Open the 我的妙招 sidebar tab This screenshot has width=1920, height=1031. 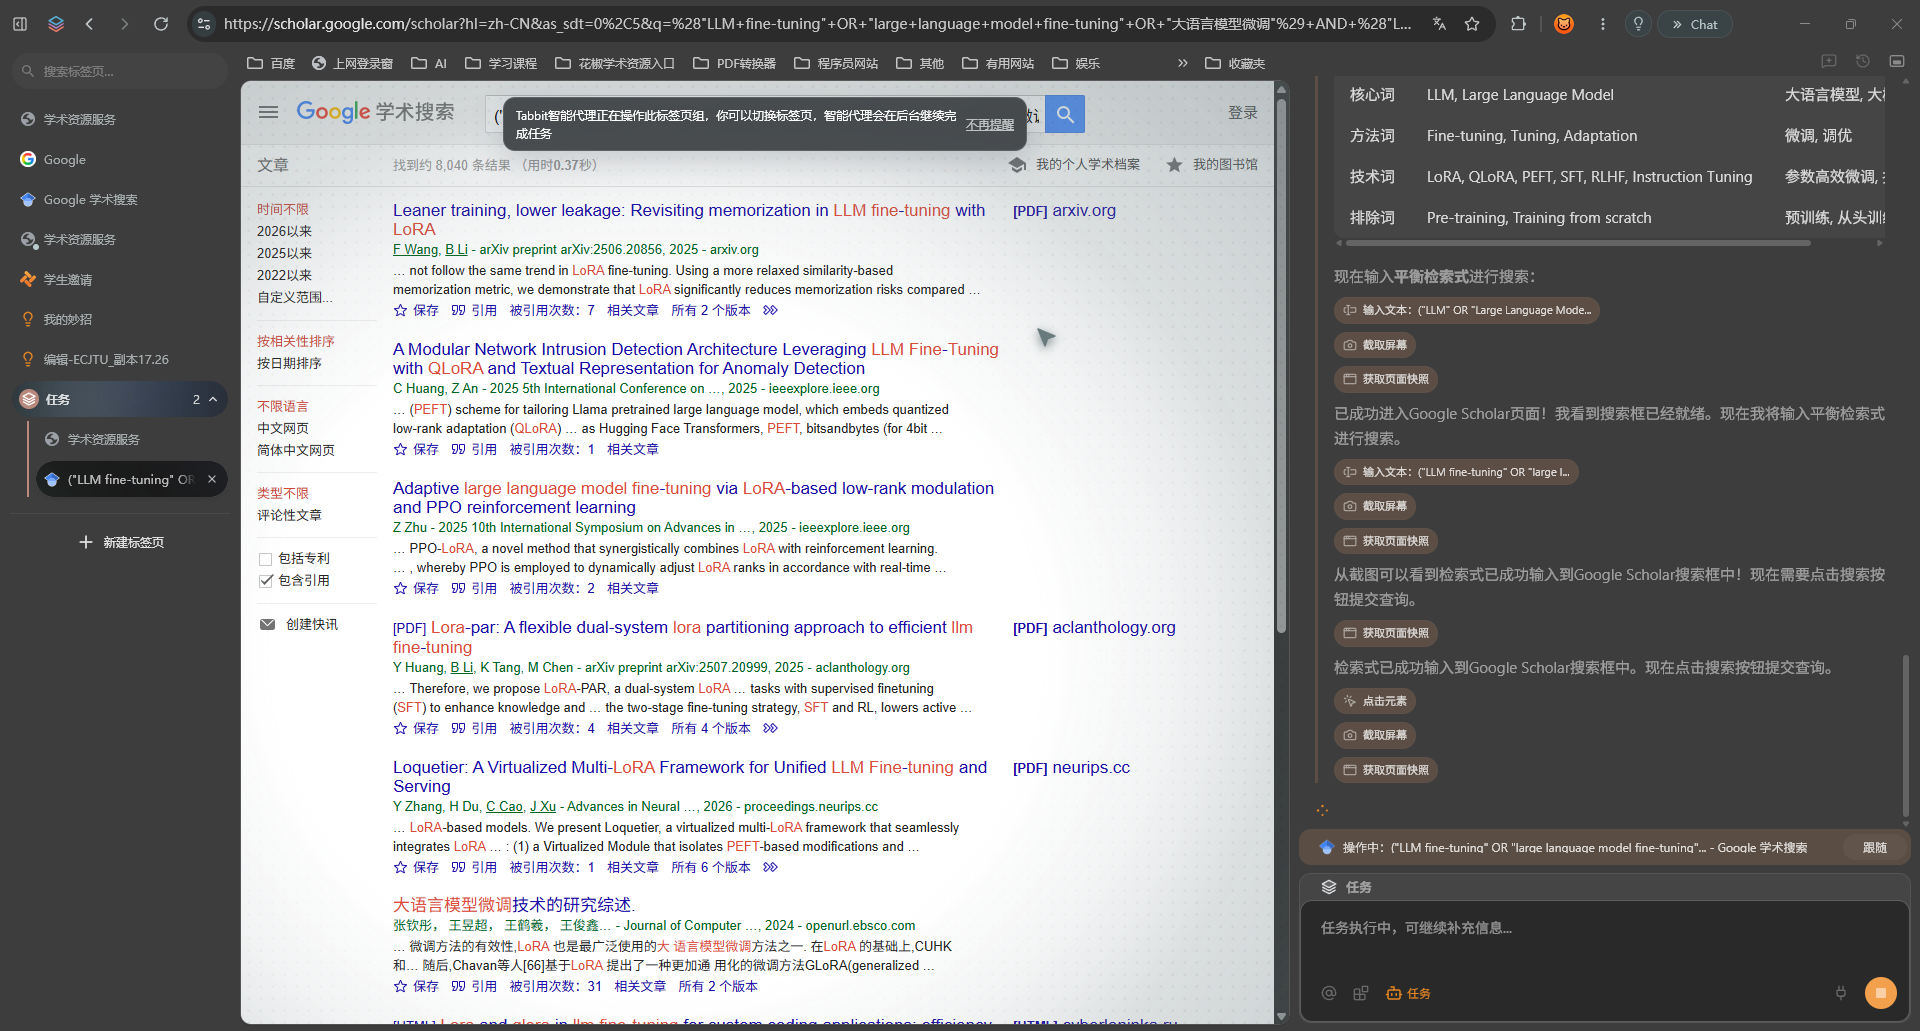click(x=120, y=319)
